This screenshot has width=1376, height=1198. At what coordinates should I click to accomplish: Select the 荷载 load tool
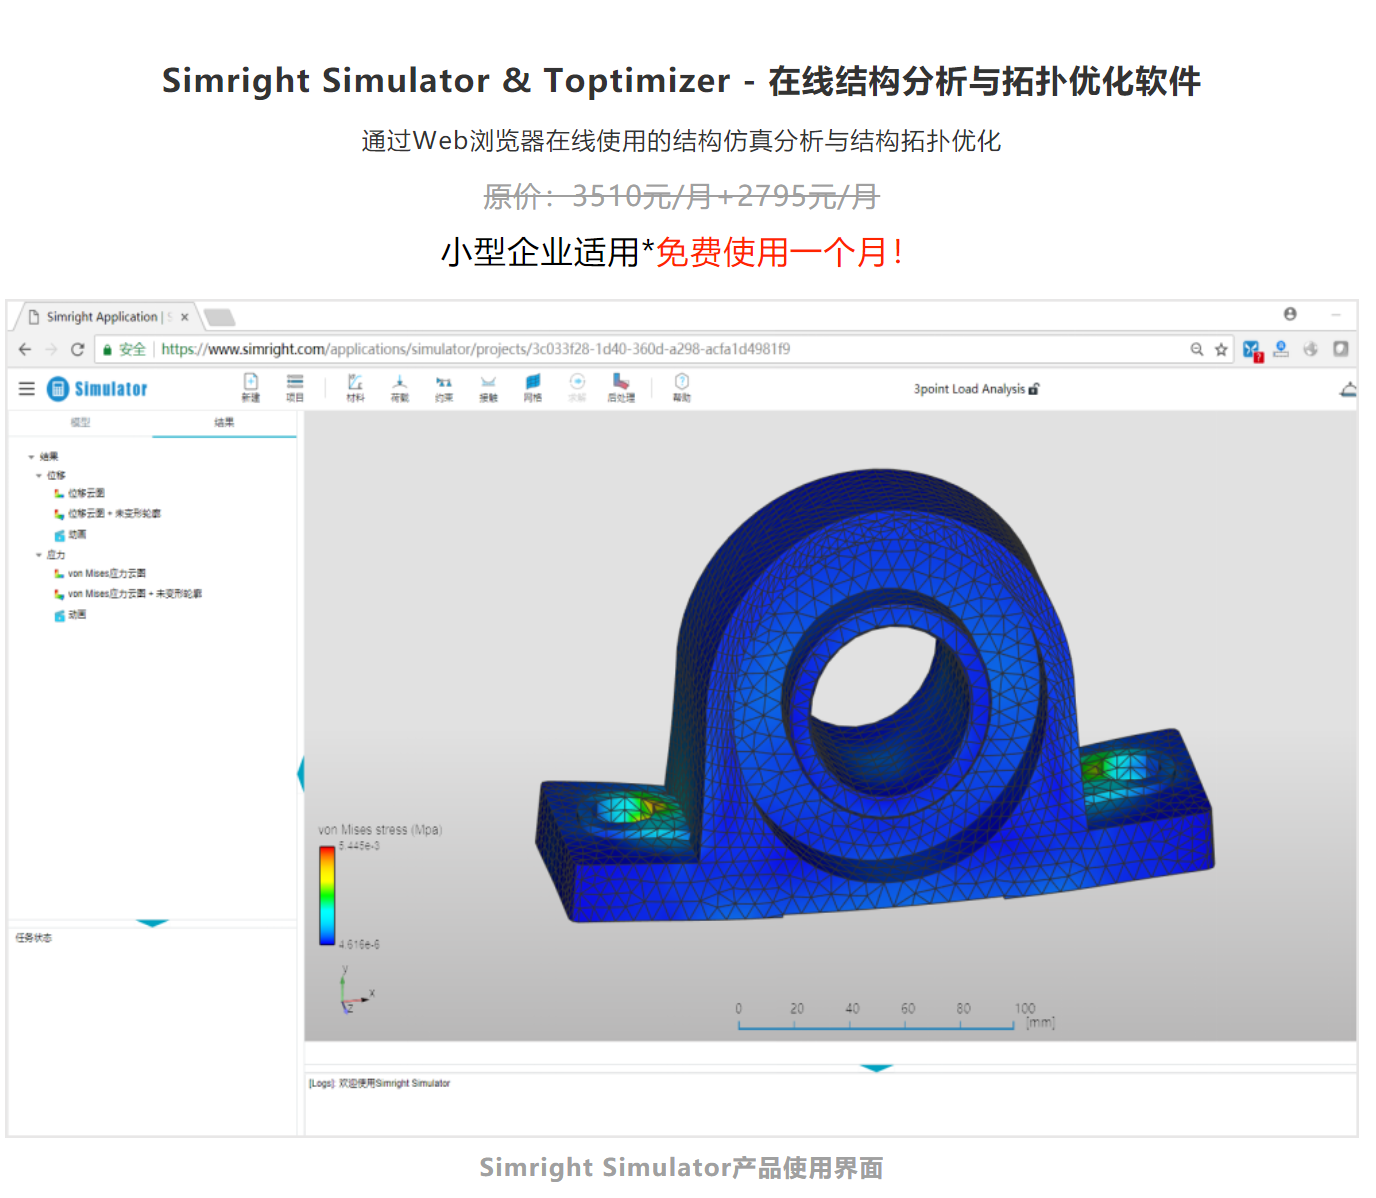[x=399, y=387]
